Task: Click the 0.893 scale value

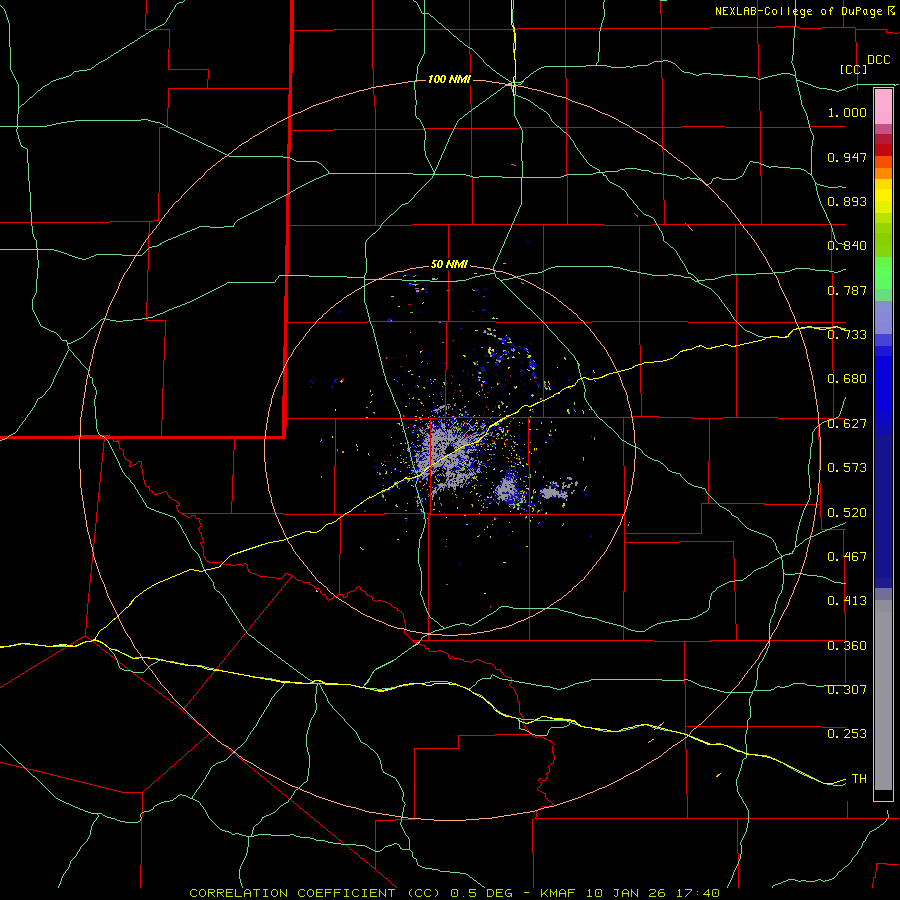Action: 847,201
